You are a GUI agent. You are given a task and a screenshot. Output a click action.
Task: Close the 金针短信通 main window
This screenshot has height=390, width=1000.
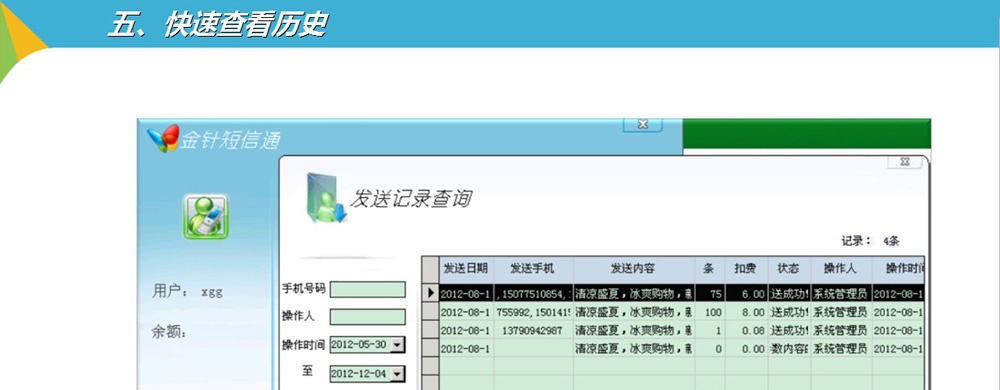click(x=642, y=124)
